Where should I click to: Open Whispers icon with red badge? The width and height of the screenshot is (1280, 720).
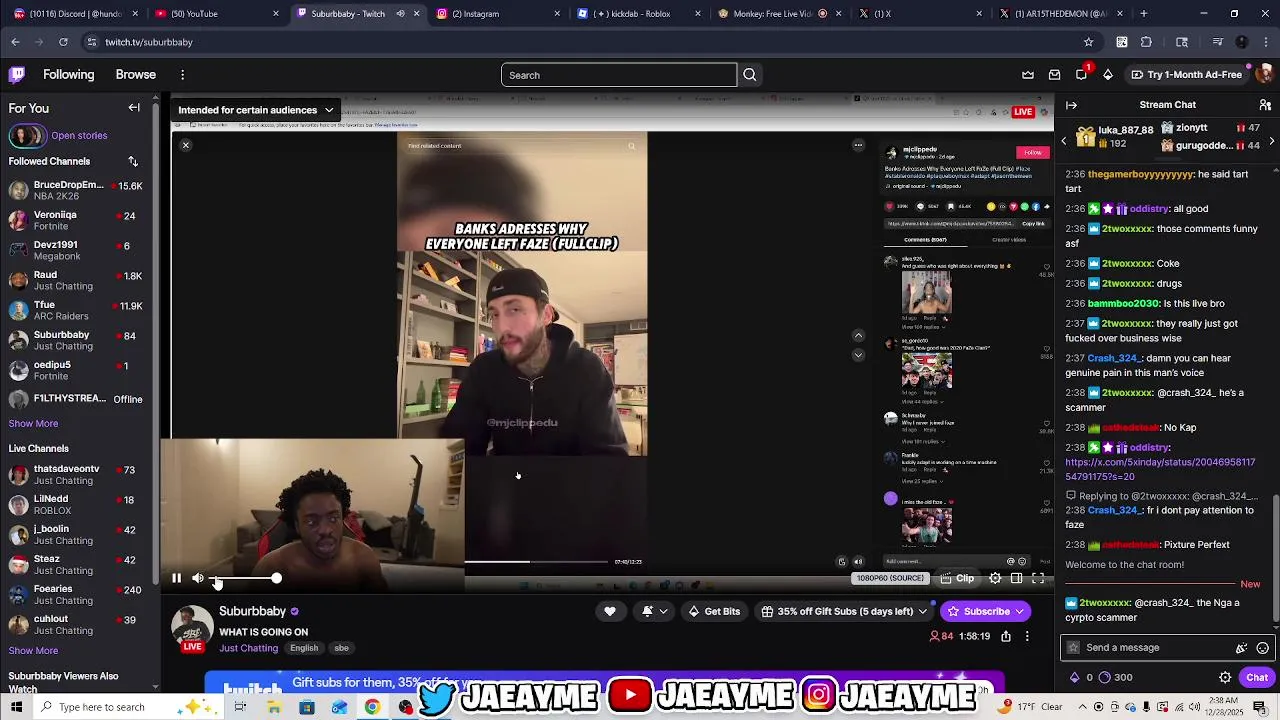[x=1081, y=75]
